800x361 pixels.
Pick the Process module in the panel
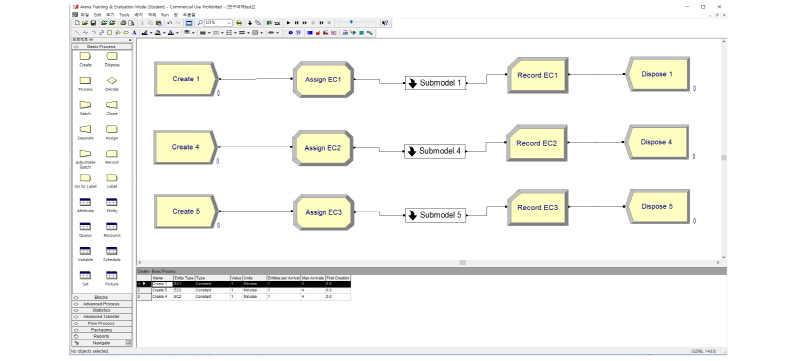point(85,81)
